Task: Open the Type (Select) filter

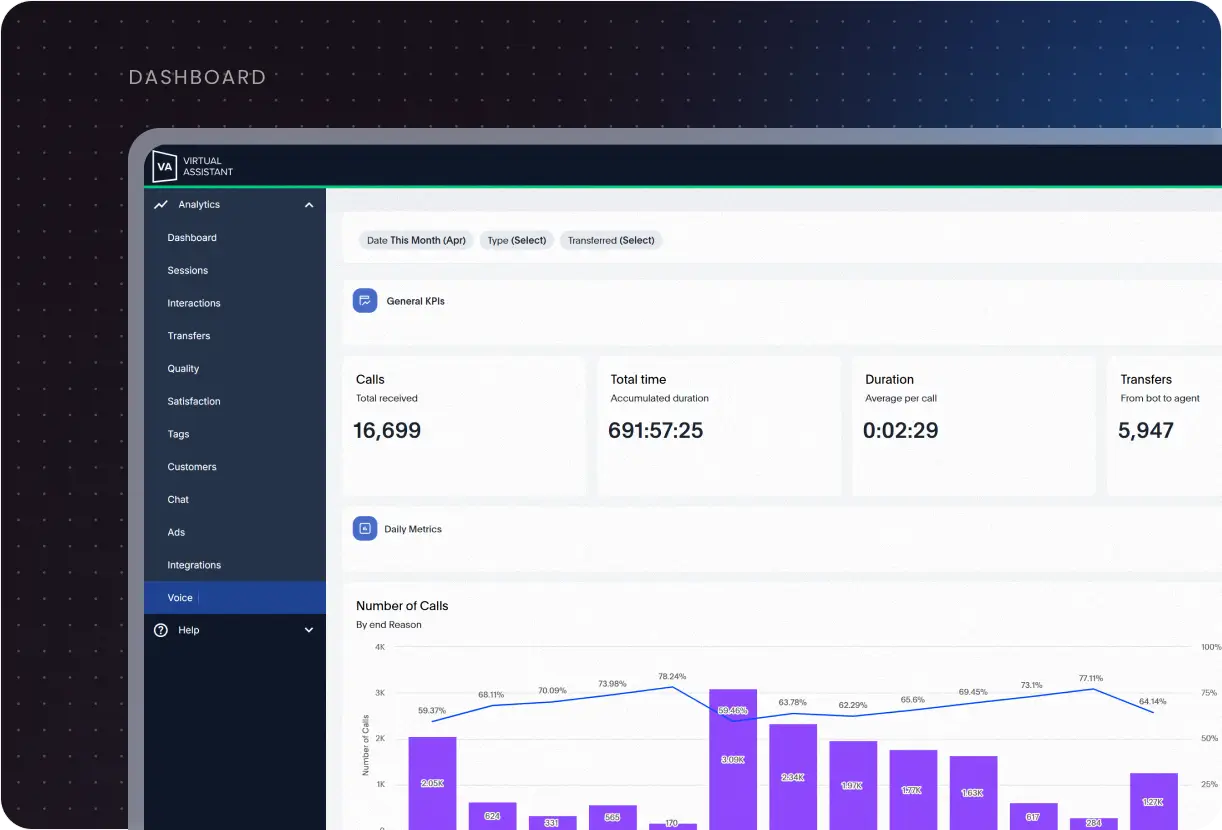Action: pos(516,240)
